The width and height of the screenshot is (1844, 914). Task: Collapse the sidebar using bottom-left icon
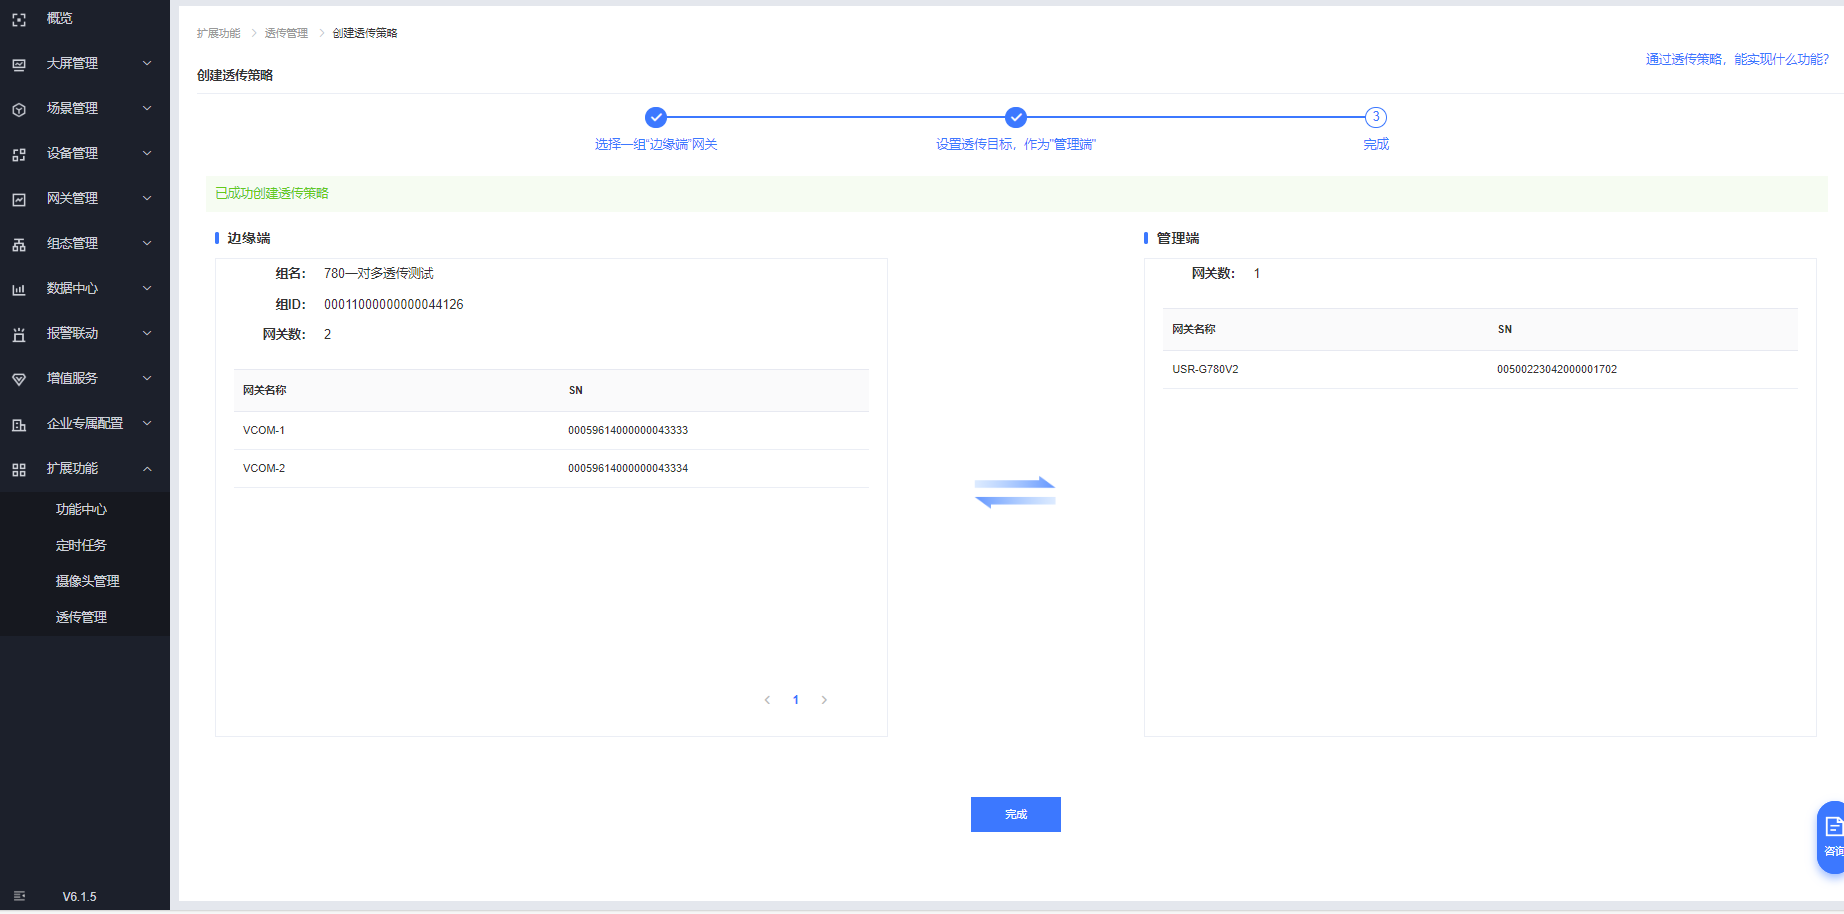click(x=19, y=896)
